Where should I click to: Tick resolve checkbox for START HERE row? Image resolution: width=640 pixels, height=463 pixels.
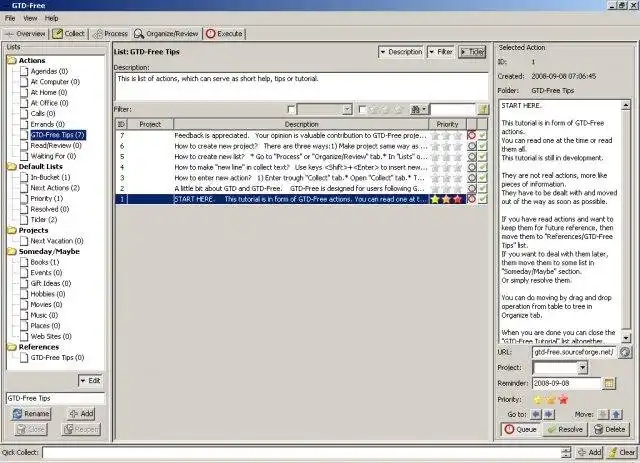click(482, 199)
